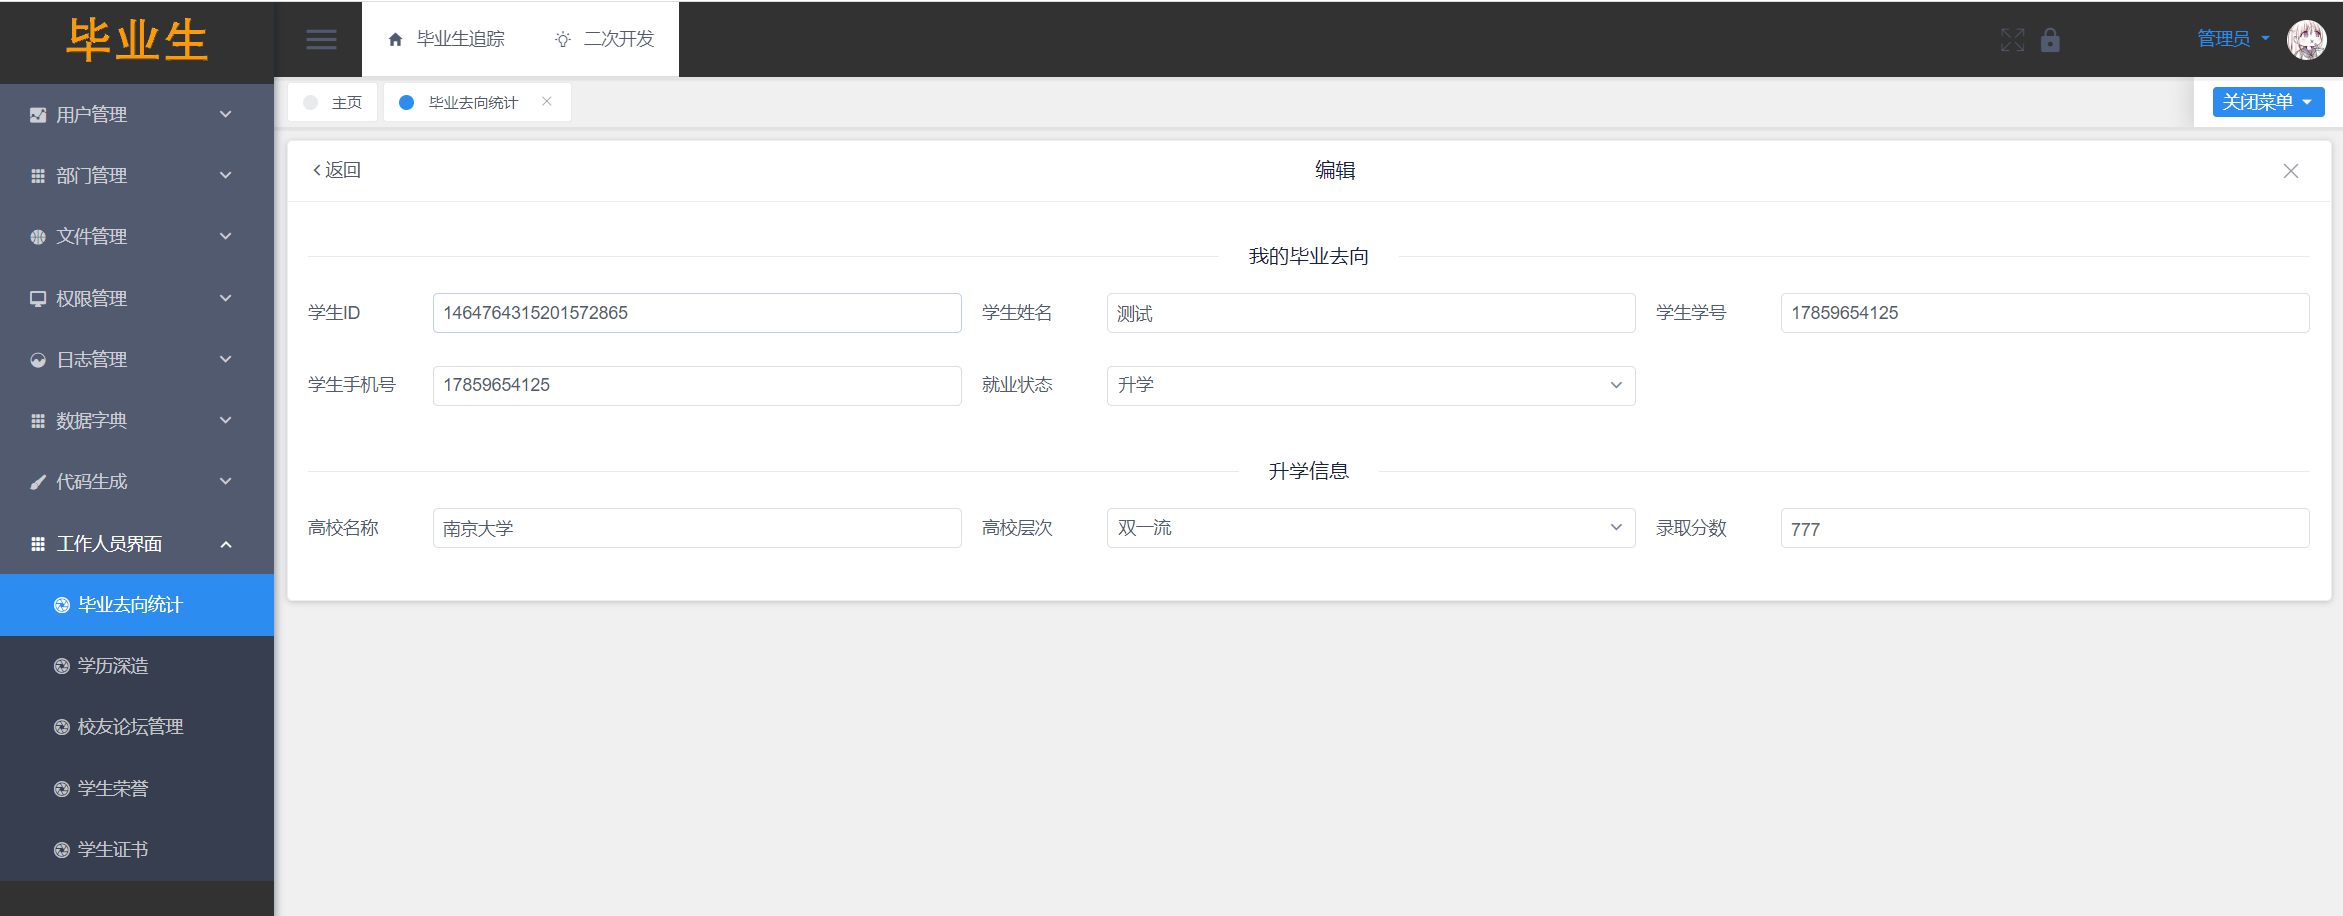This screenshot has width=2343, height=916.
Task: Click the 用户管理 sidebar icon
Action: coord(38,115)
